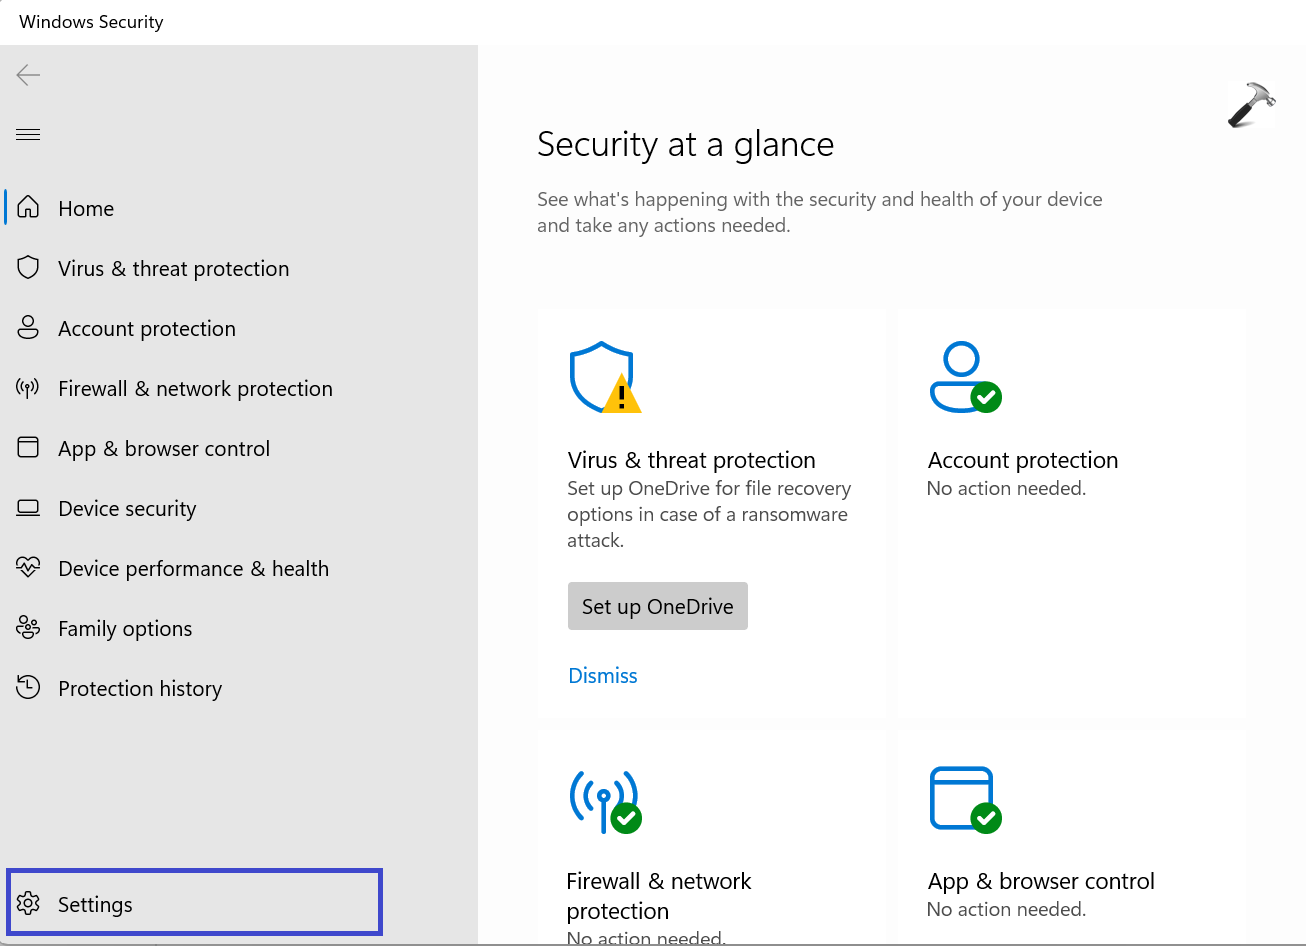This screenshot has width=1306, height=946.
Task: Open the Virus & threat protection tile shield with warning
Action: tap(603, 378)
